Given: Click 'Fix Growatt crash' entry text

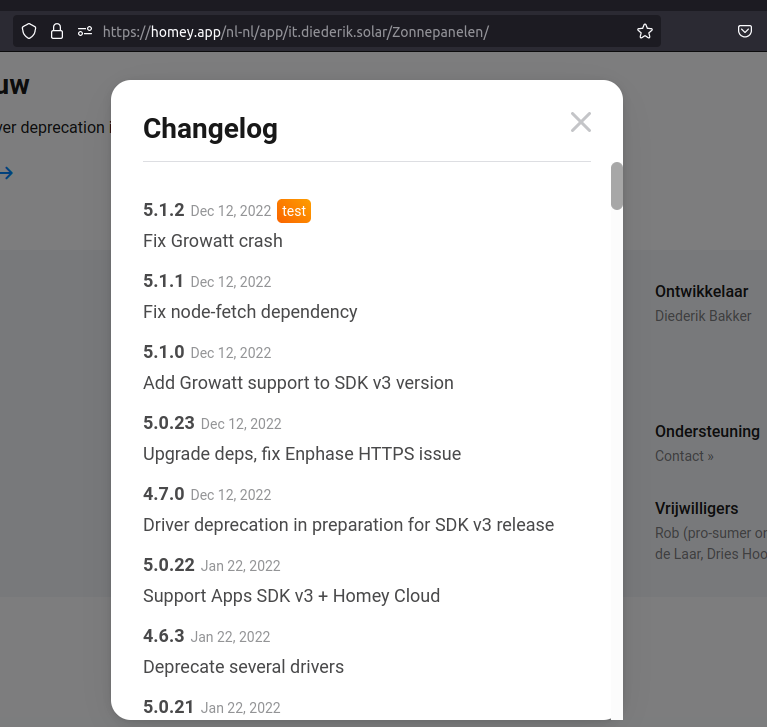Looking at the screenshot, I should 213,241.
